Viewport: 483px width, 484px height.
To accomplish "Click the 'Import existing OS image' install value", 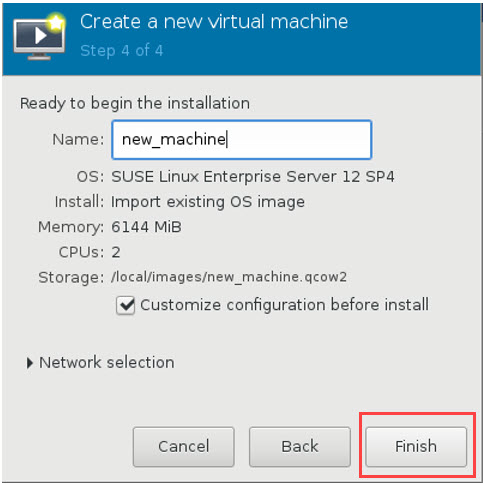I will coord(208,202).
